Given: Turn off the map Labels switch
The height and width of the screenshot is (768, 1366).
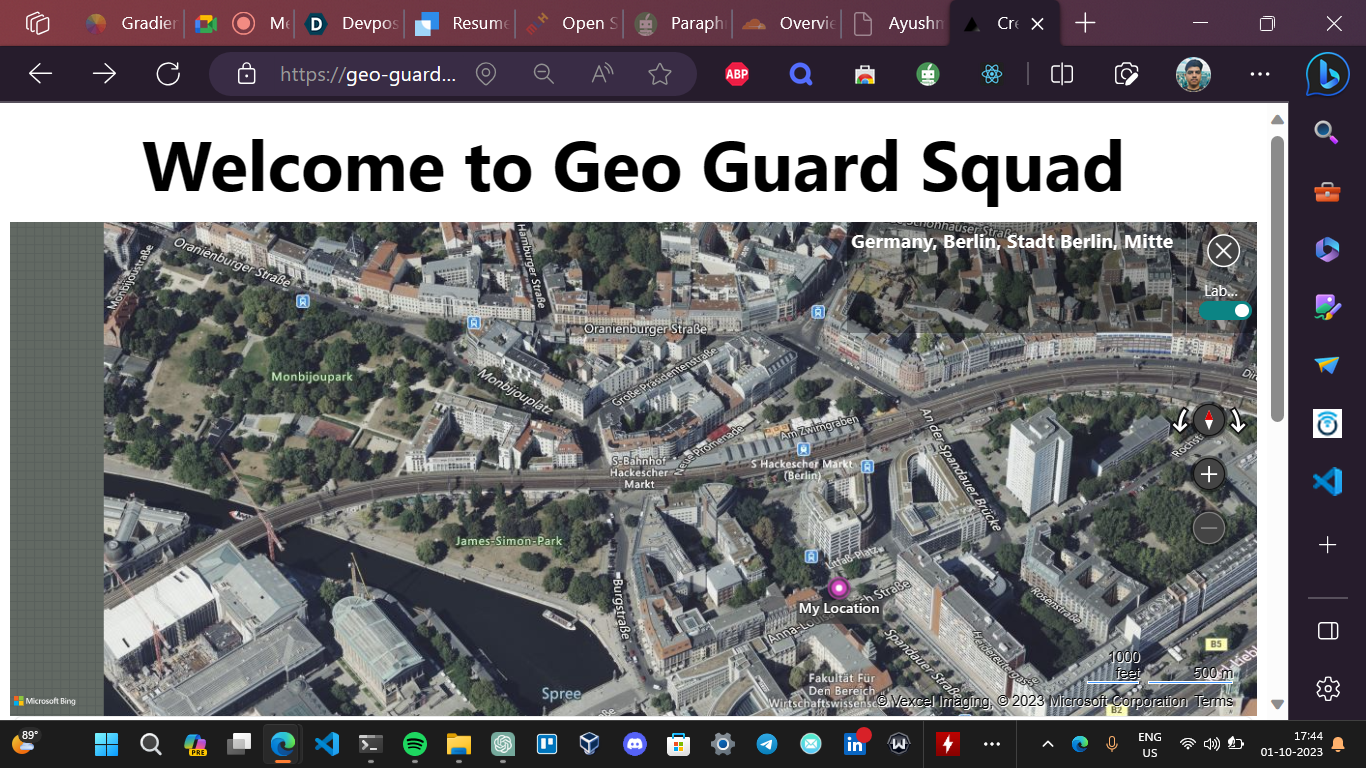Looking at the screenshot, I should (1225, 311).
